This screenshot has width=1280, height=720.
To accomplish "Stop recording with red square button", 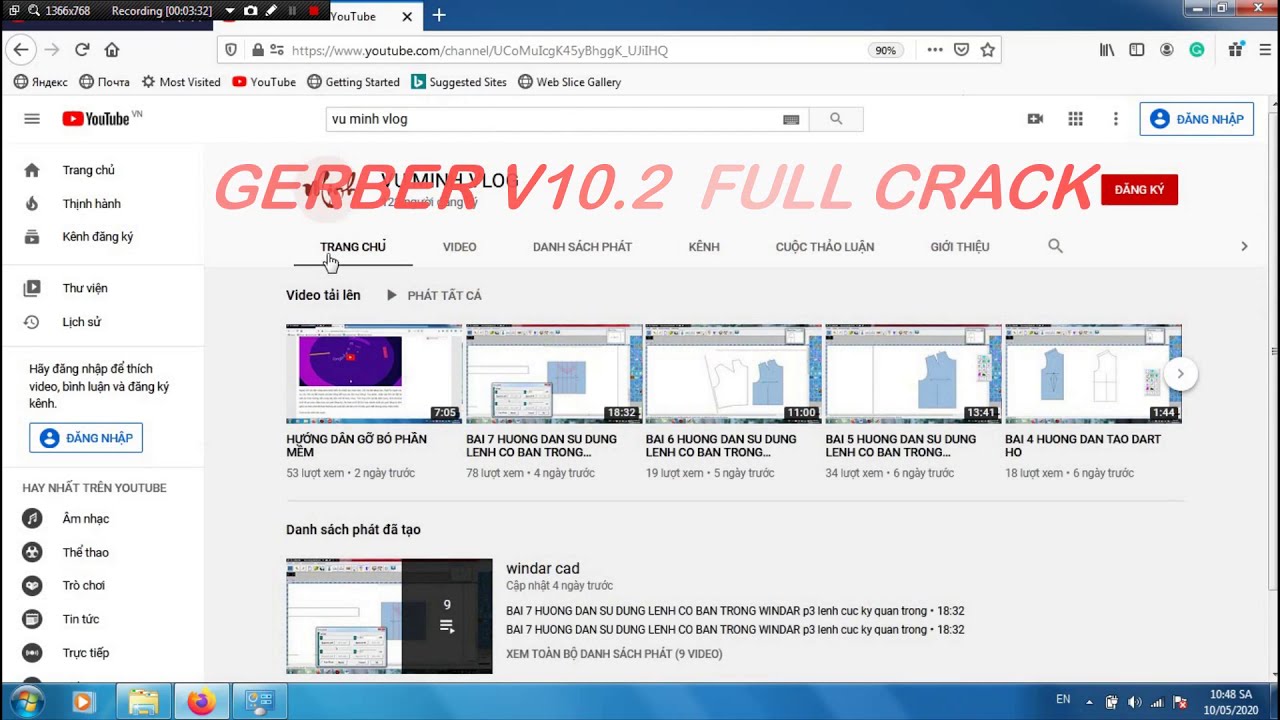I will (313, 11).
